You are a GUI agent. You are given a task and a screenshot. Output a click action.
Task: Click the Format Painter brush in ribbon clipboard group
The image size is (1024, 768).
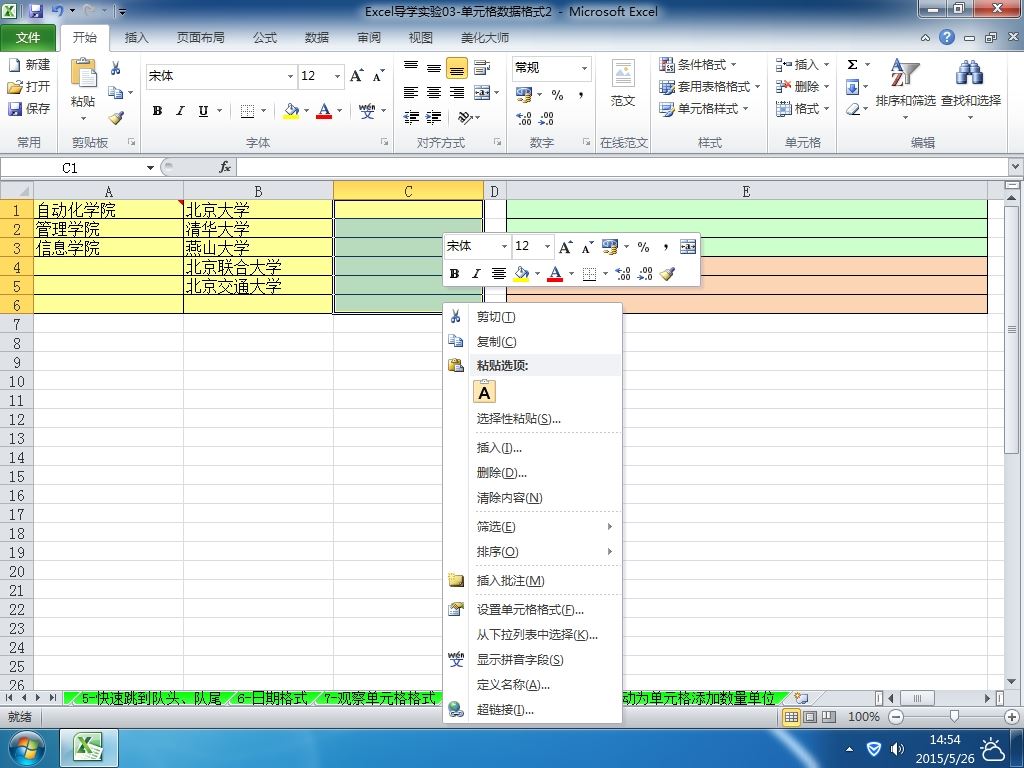[x=116, y=118]
